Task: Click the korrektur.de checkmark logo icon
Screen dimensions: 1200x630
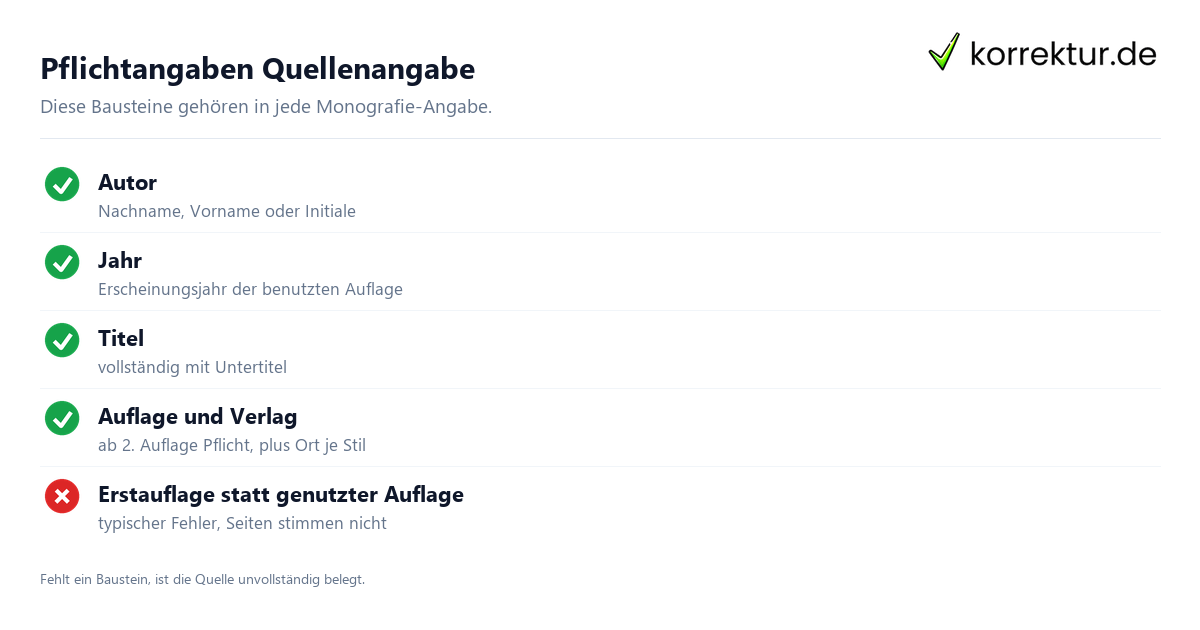Action: click(944, 52)
